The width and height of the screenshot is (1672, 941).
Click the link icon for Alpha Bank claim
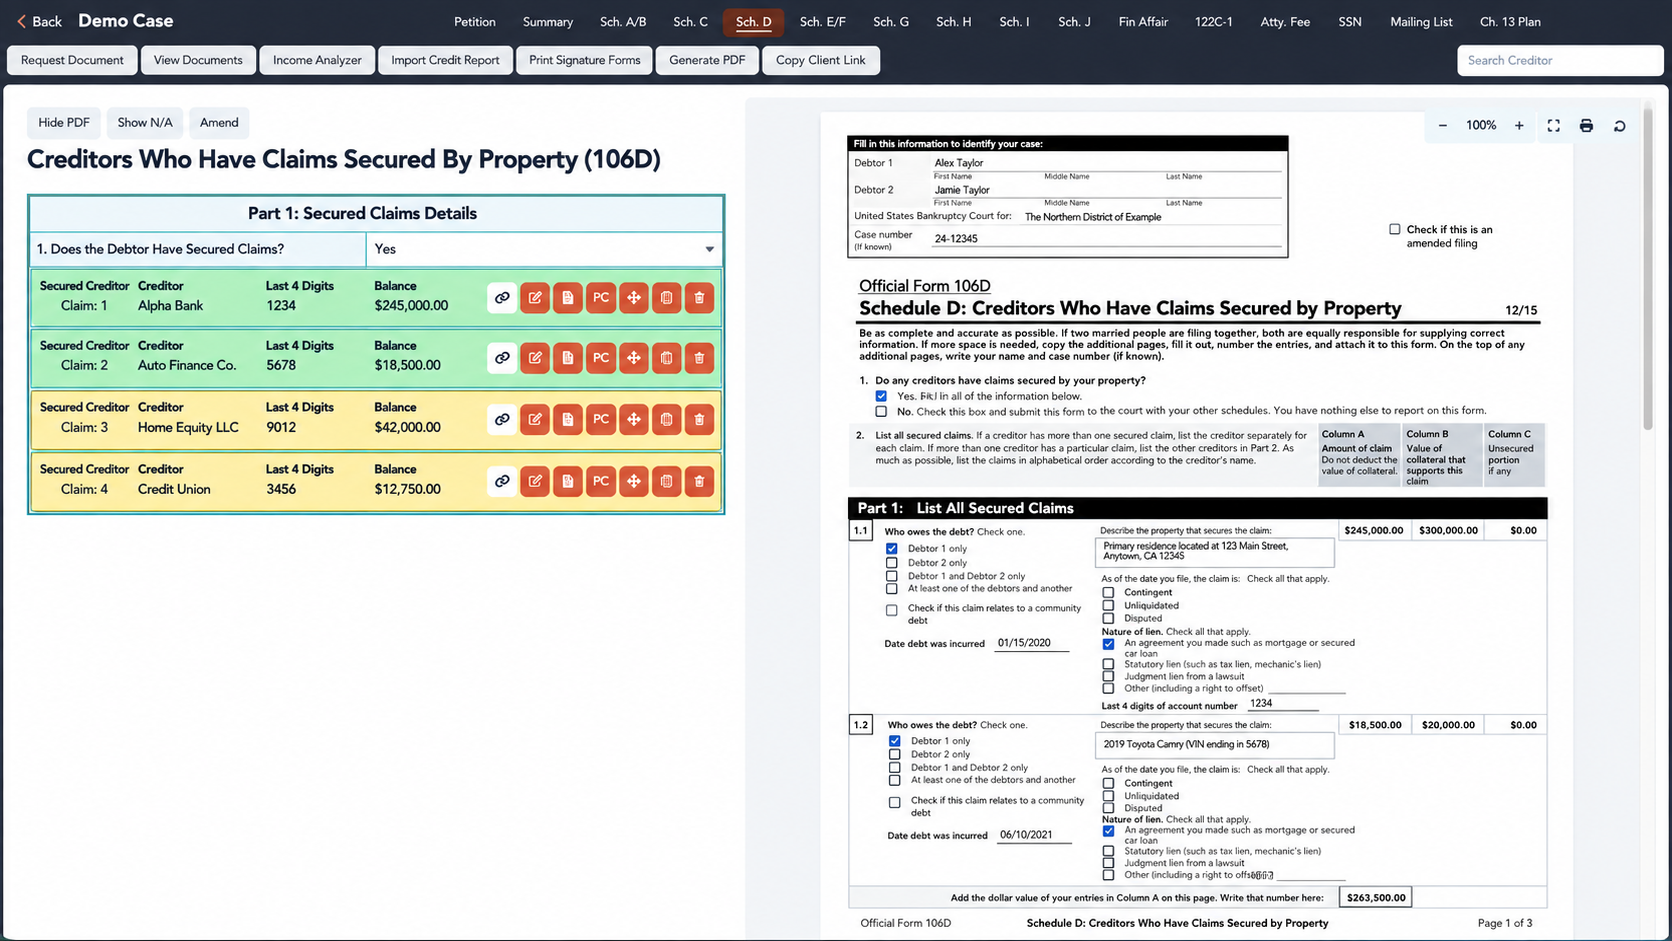pos(502,297)
